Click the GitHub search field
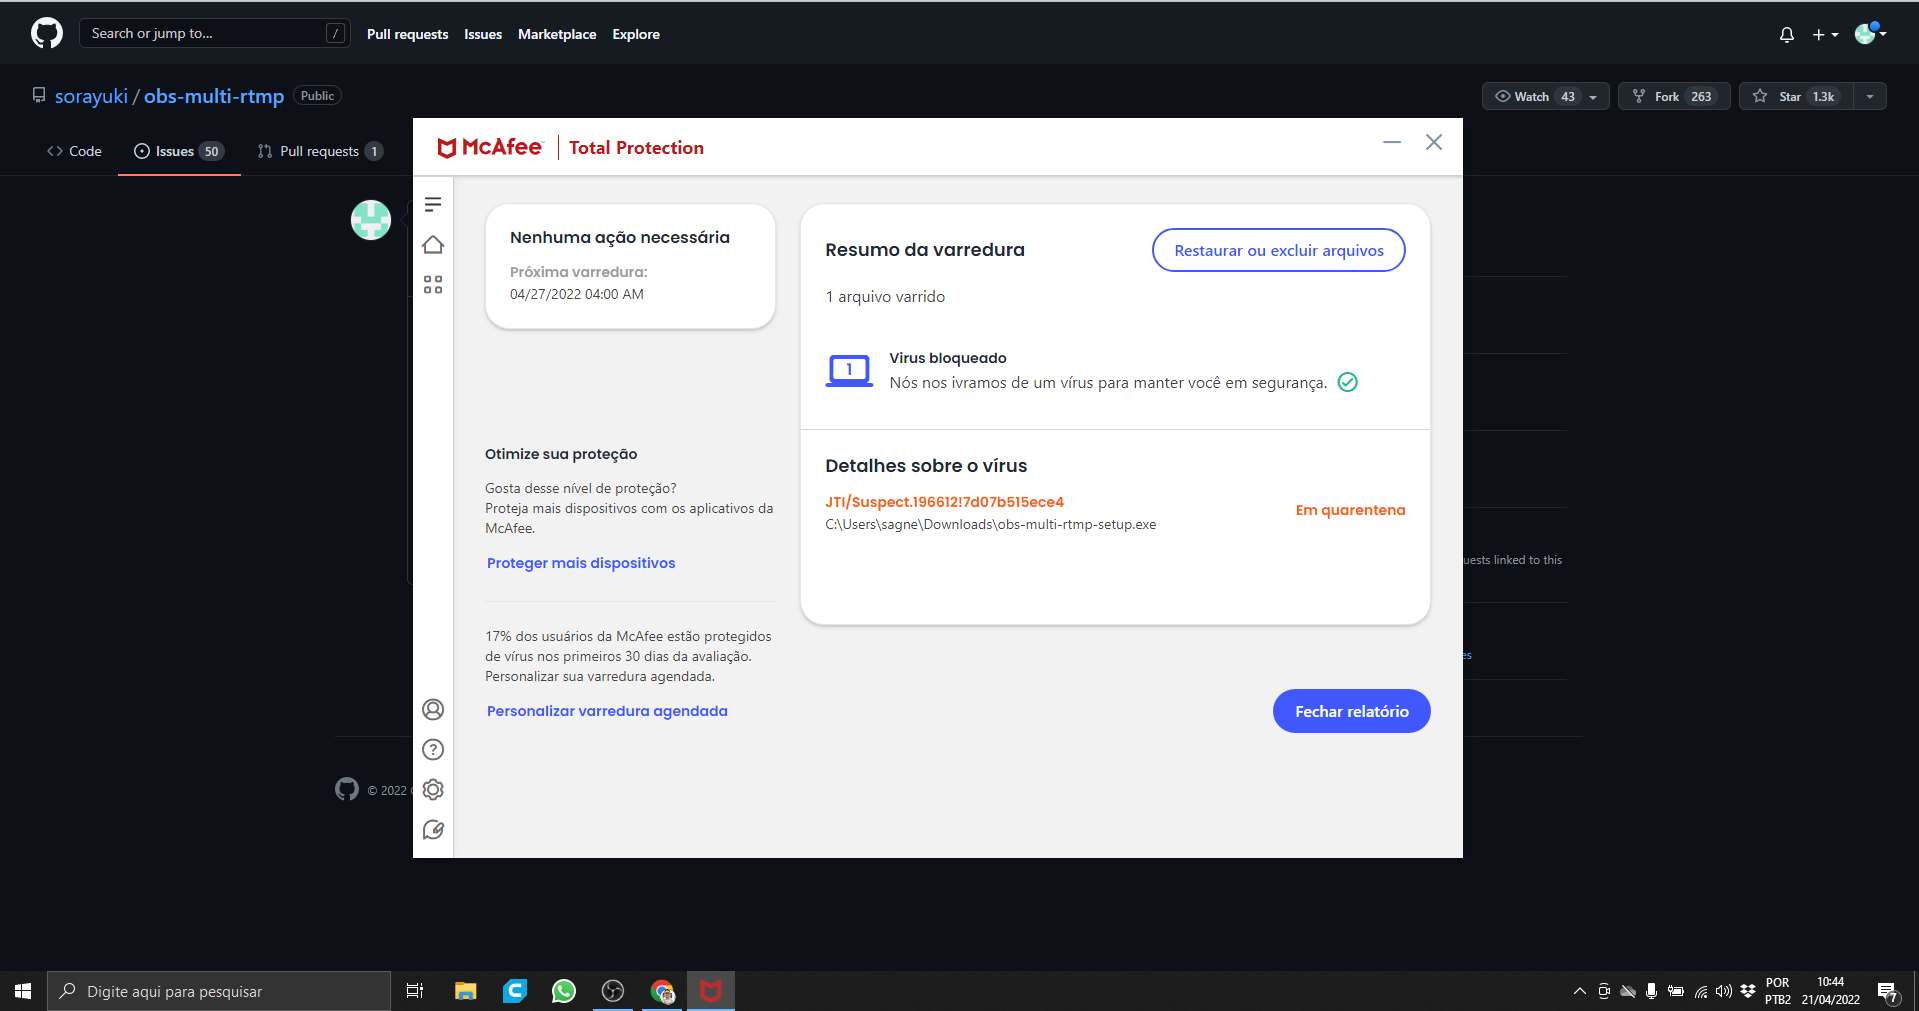The image size is (1919, 1011). 214,32
